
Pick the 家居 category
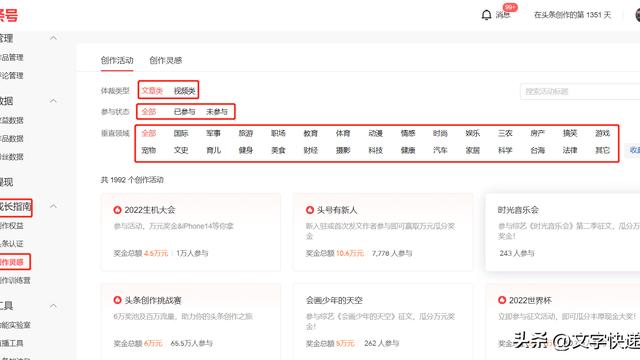pos(473,150)
